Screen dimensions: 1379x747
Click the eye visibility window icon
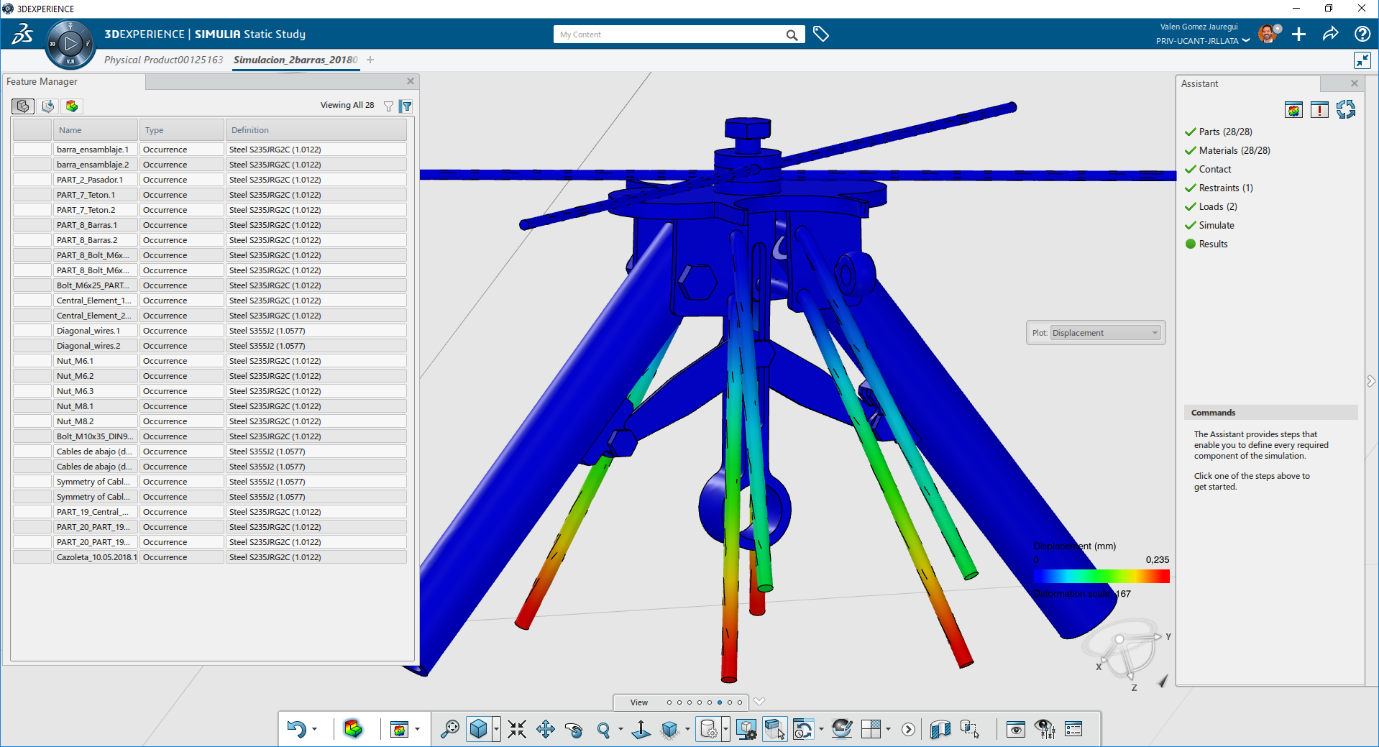[x=1016, y=730]
